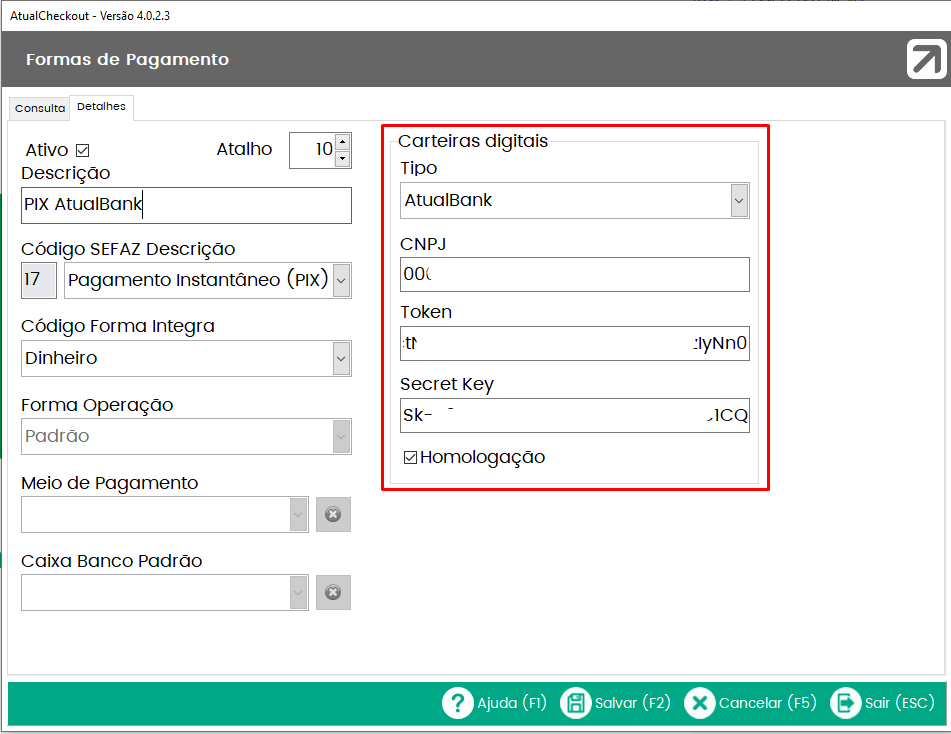Select the Detalhes tab

click(101, 107)
